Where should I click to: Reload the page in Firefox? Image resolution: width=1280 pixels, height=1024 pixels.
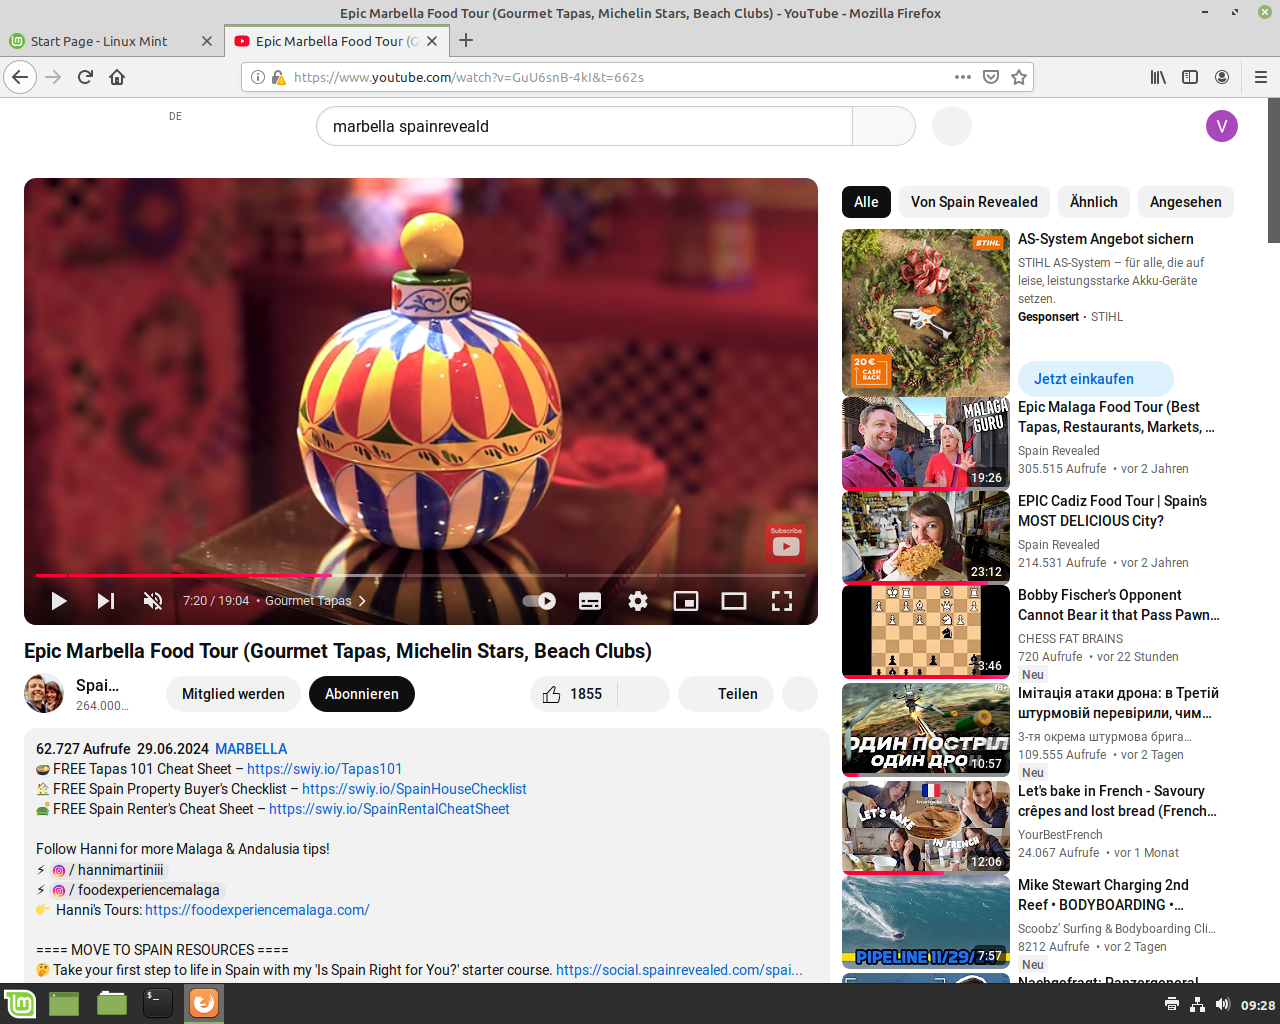(x=85, y=77)
